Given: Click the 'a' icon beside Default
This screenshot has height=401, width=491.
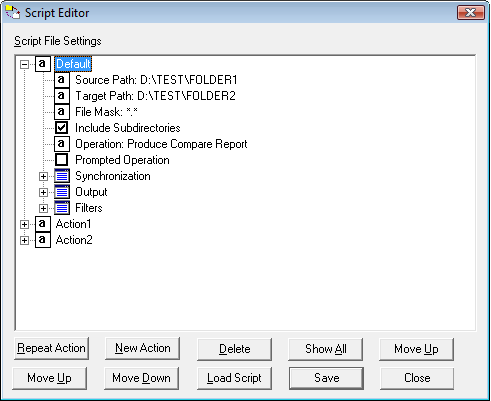Looking at the screenshot, I should click(43, 64).
